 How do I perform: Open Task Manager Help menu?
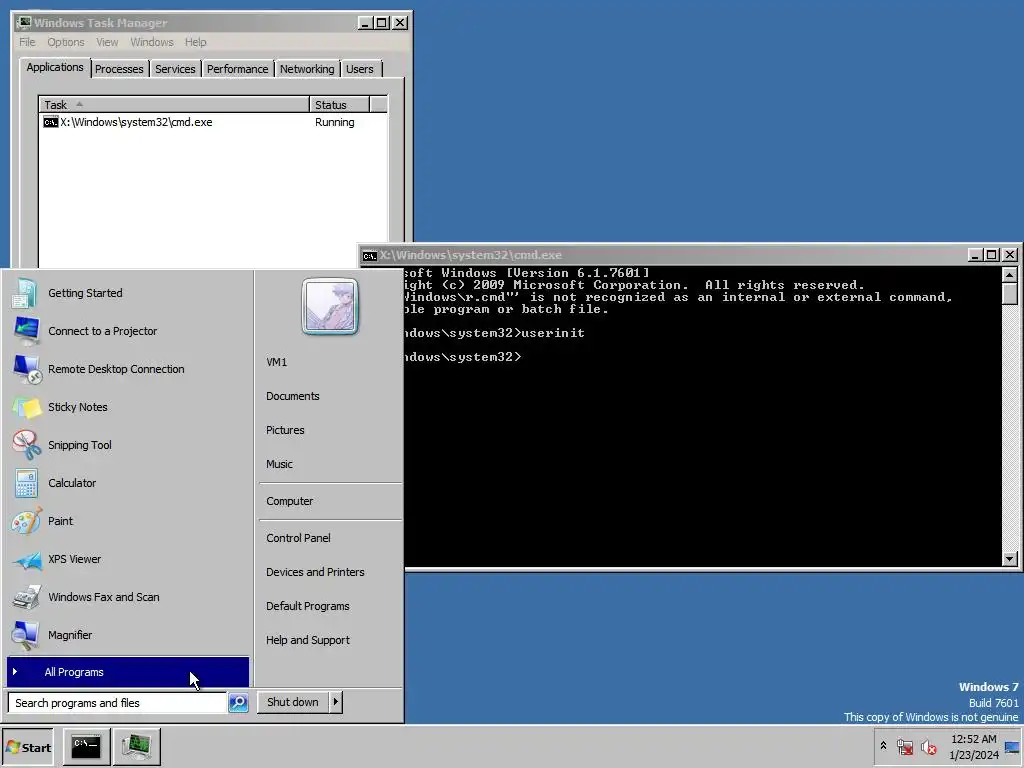[195, 42]
